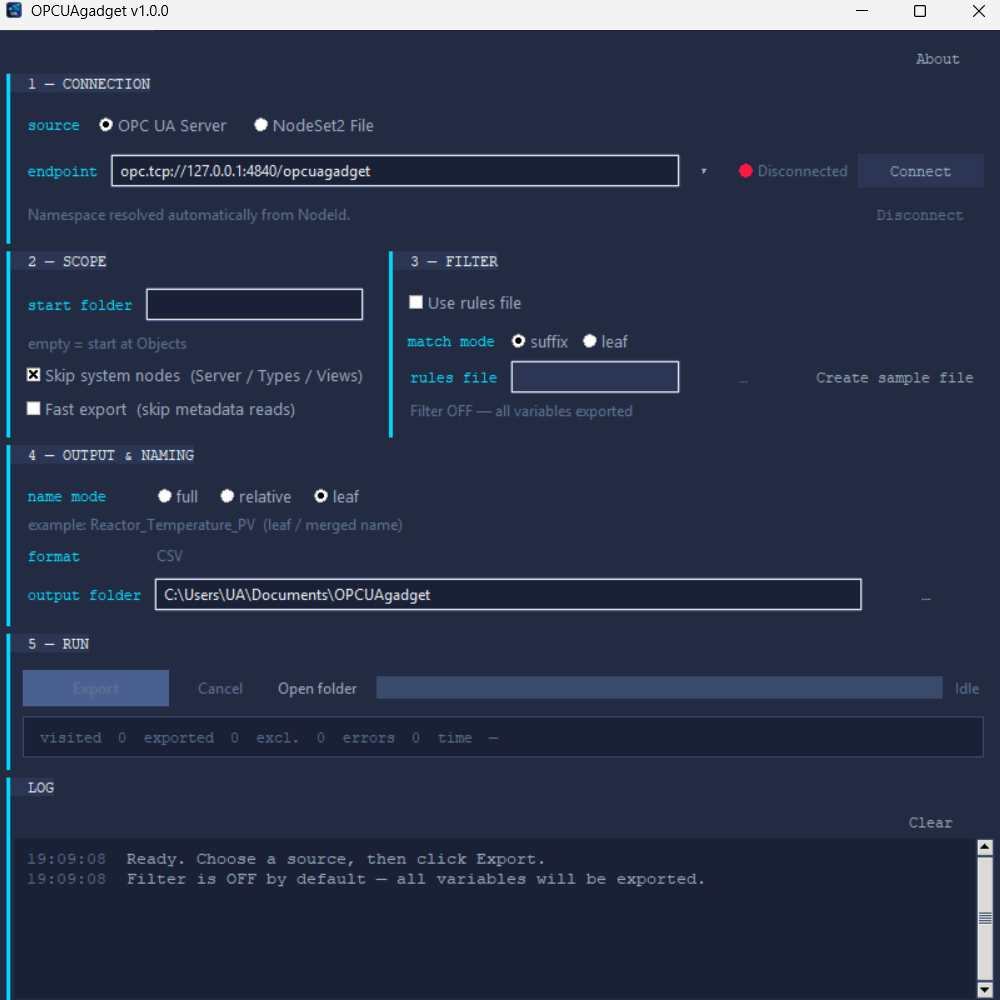The image size is (1000, 1000).
Task: Click the OPCUAgadget app icon in title bar
Action: 14,10
